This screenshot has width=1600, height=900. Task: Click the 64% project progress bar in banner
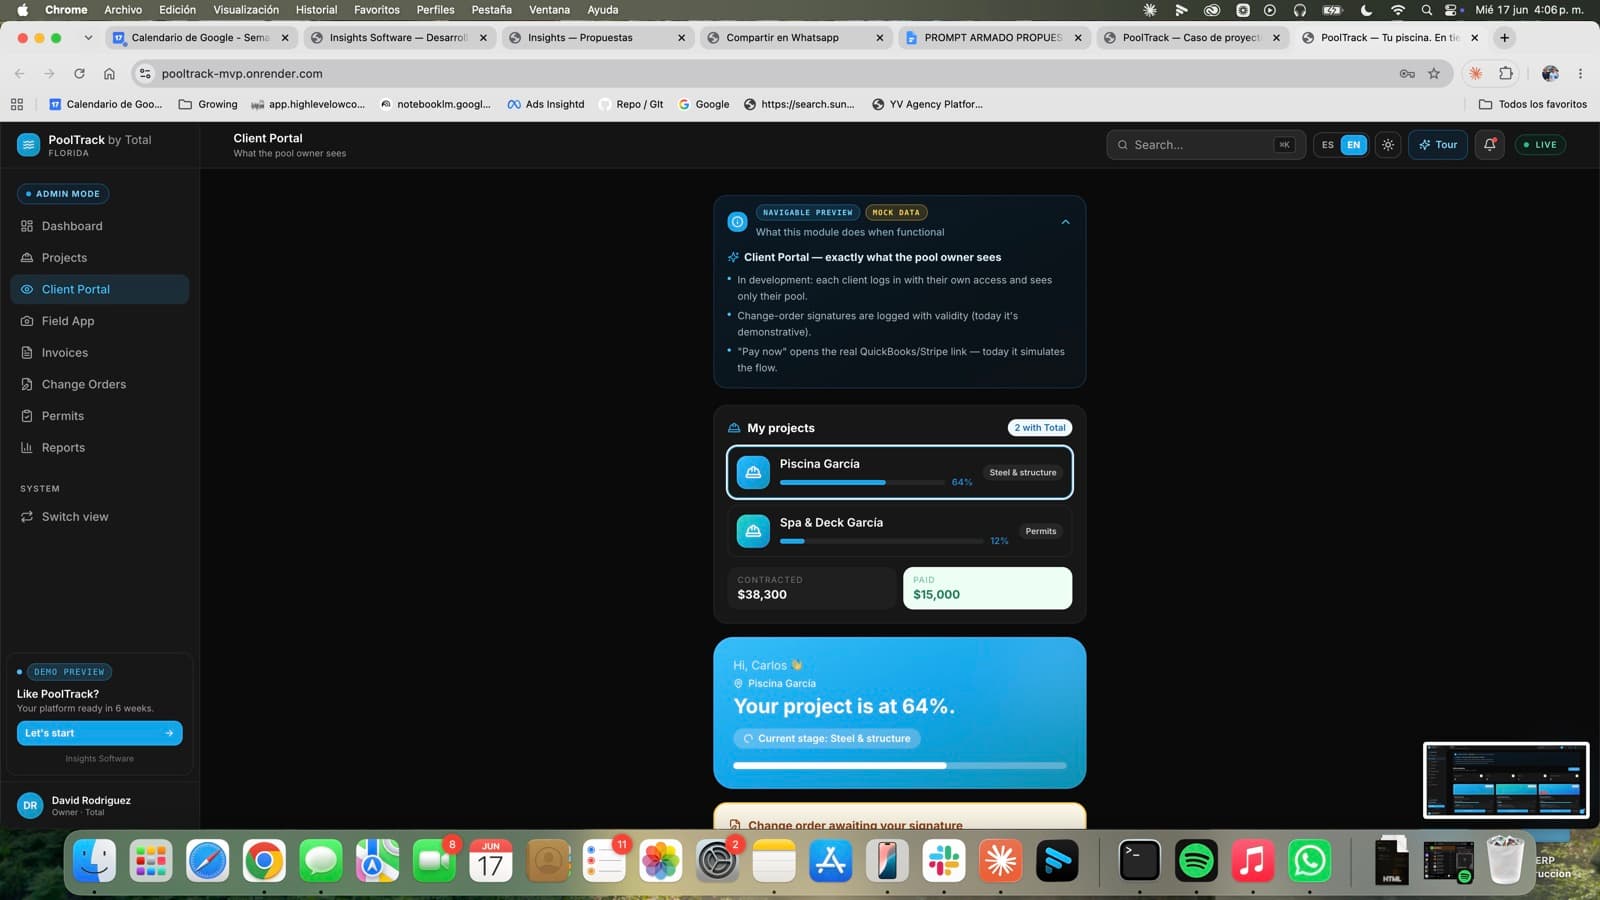[900, 765]
